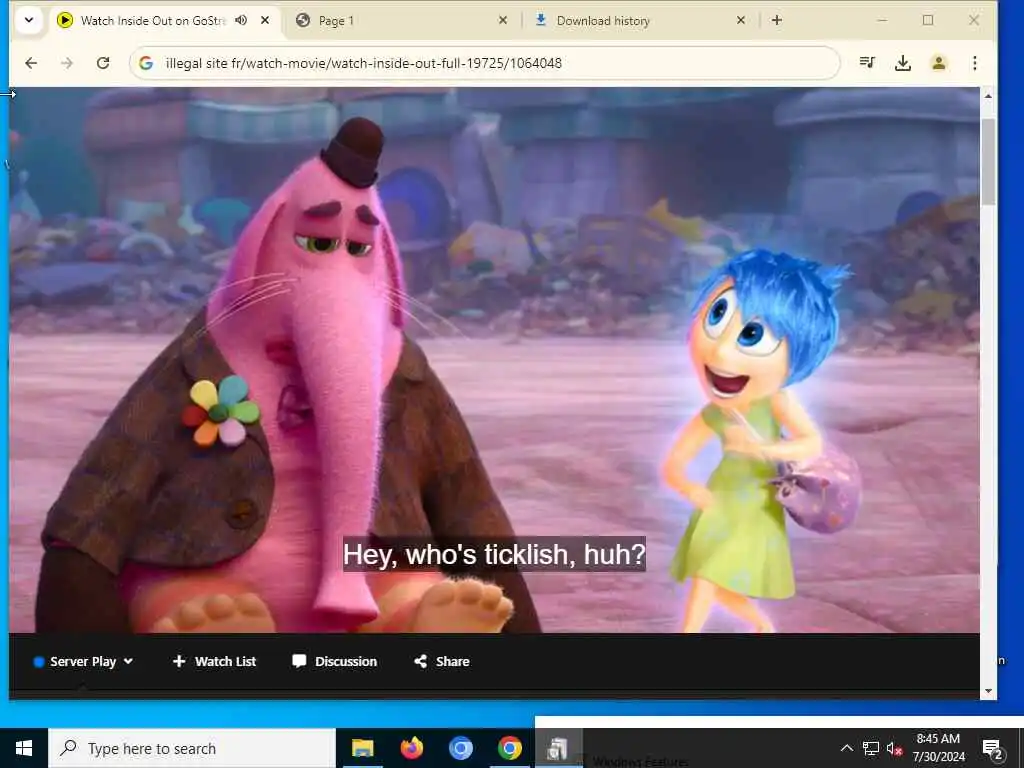Expand the Server Play dropdown
Image resolution: width=1024 pixels, height=768 pixels.
pos(84,662)
